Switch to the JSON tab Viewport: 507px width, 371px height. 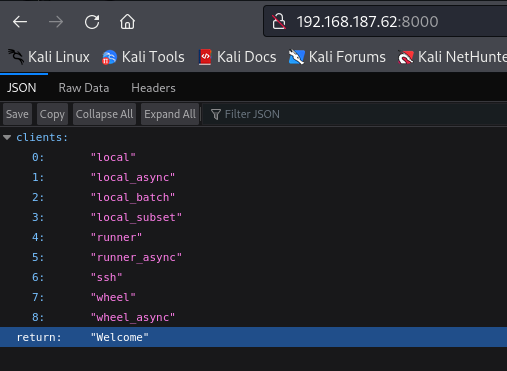coord(22,88)
